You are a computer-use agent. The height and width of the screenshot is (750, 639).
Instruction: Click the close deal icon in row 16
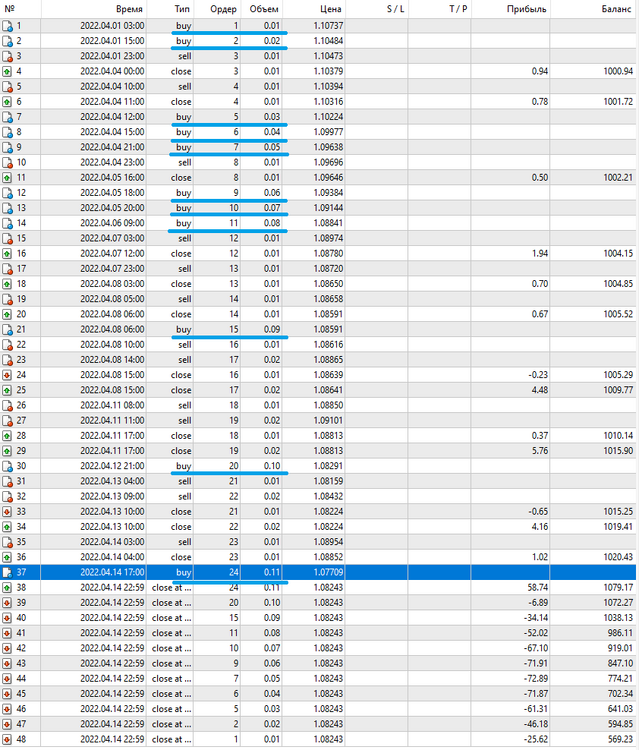[7, 254]
